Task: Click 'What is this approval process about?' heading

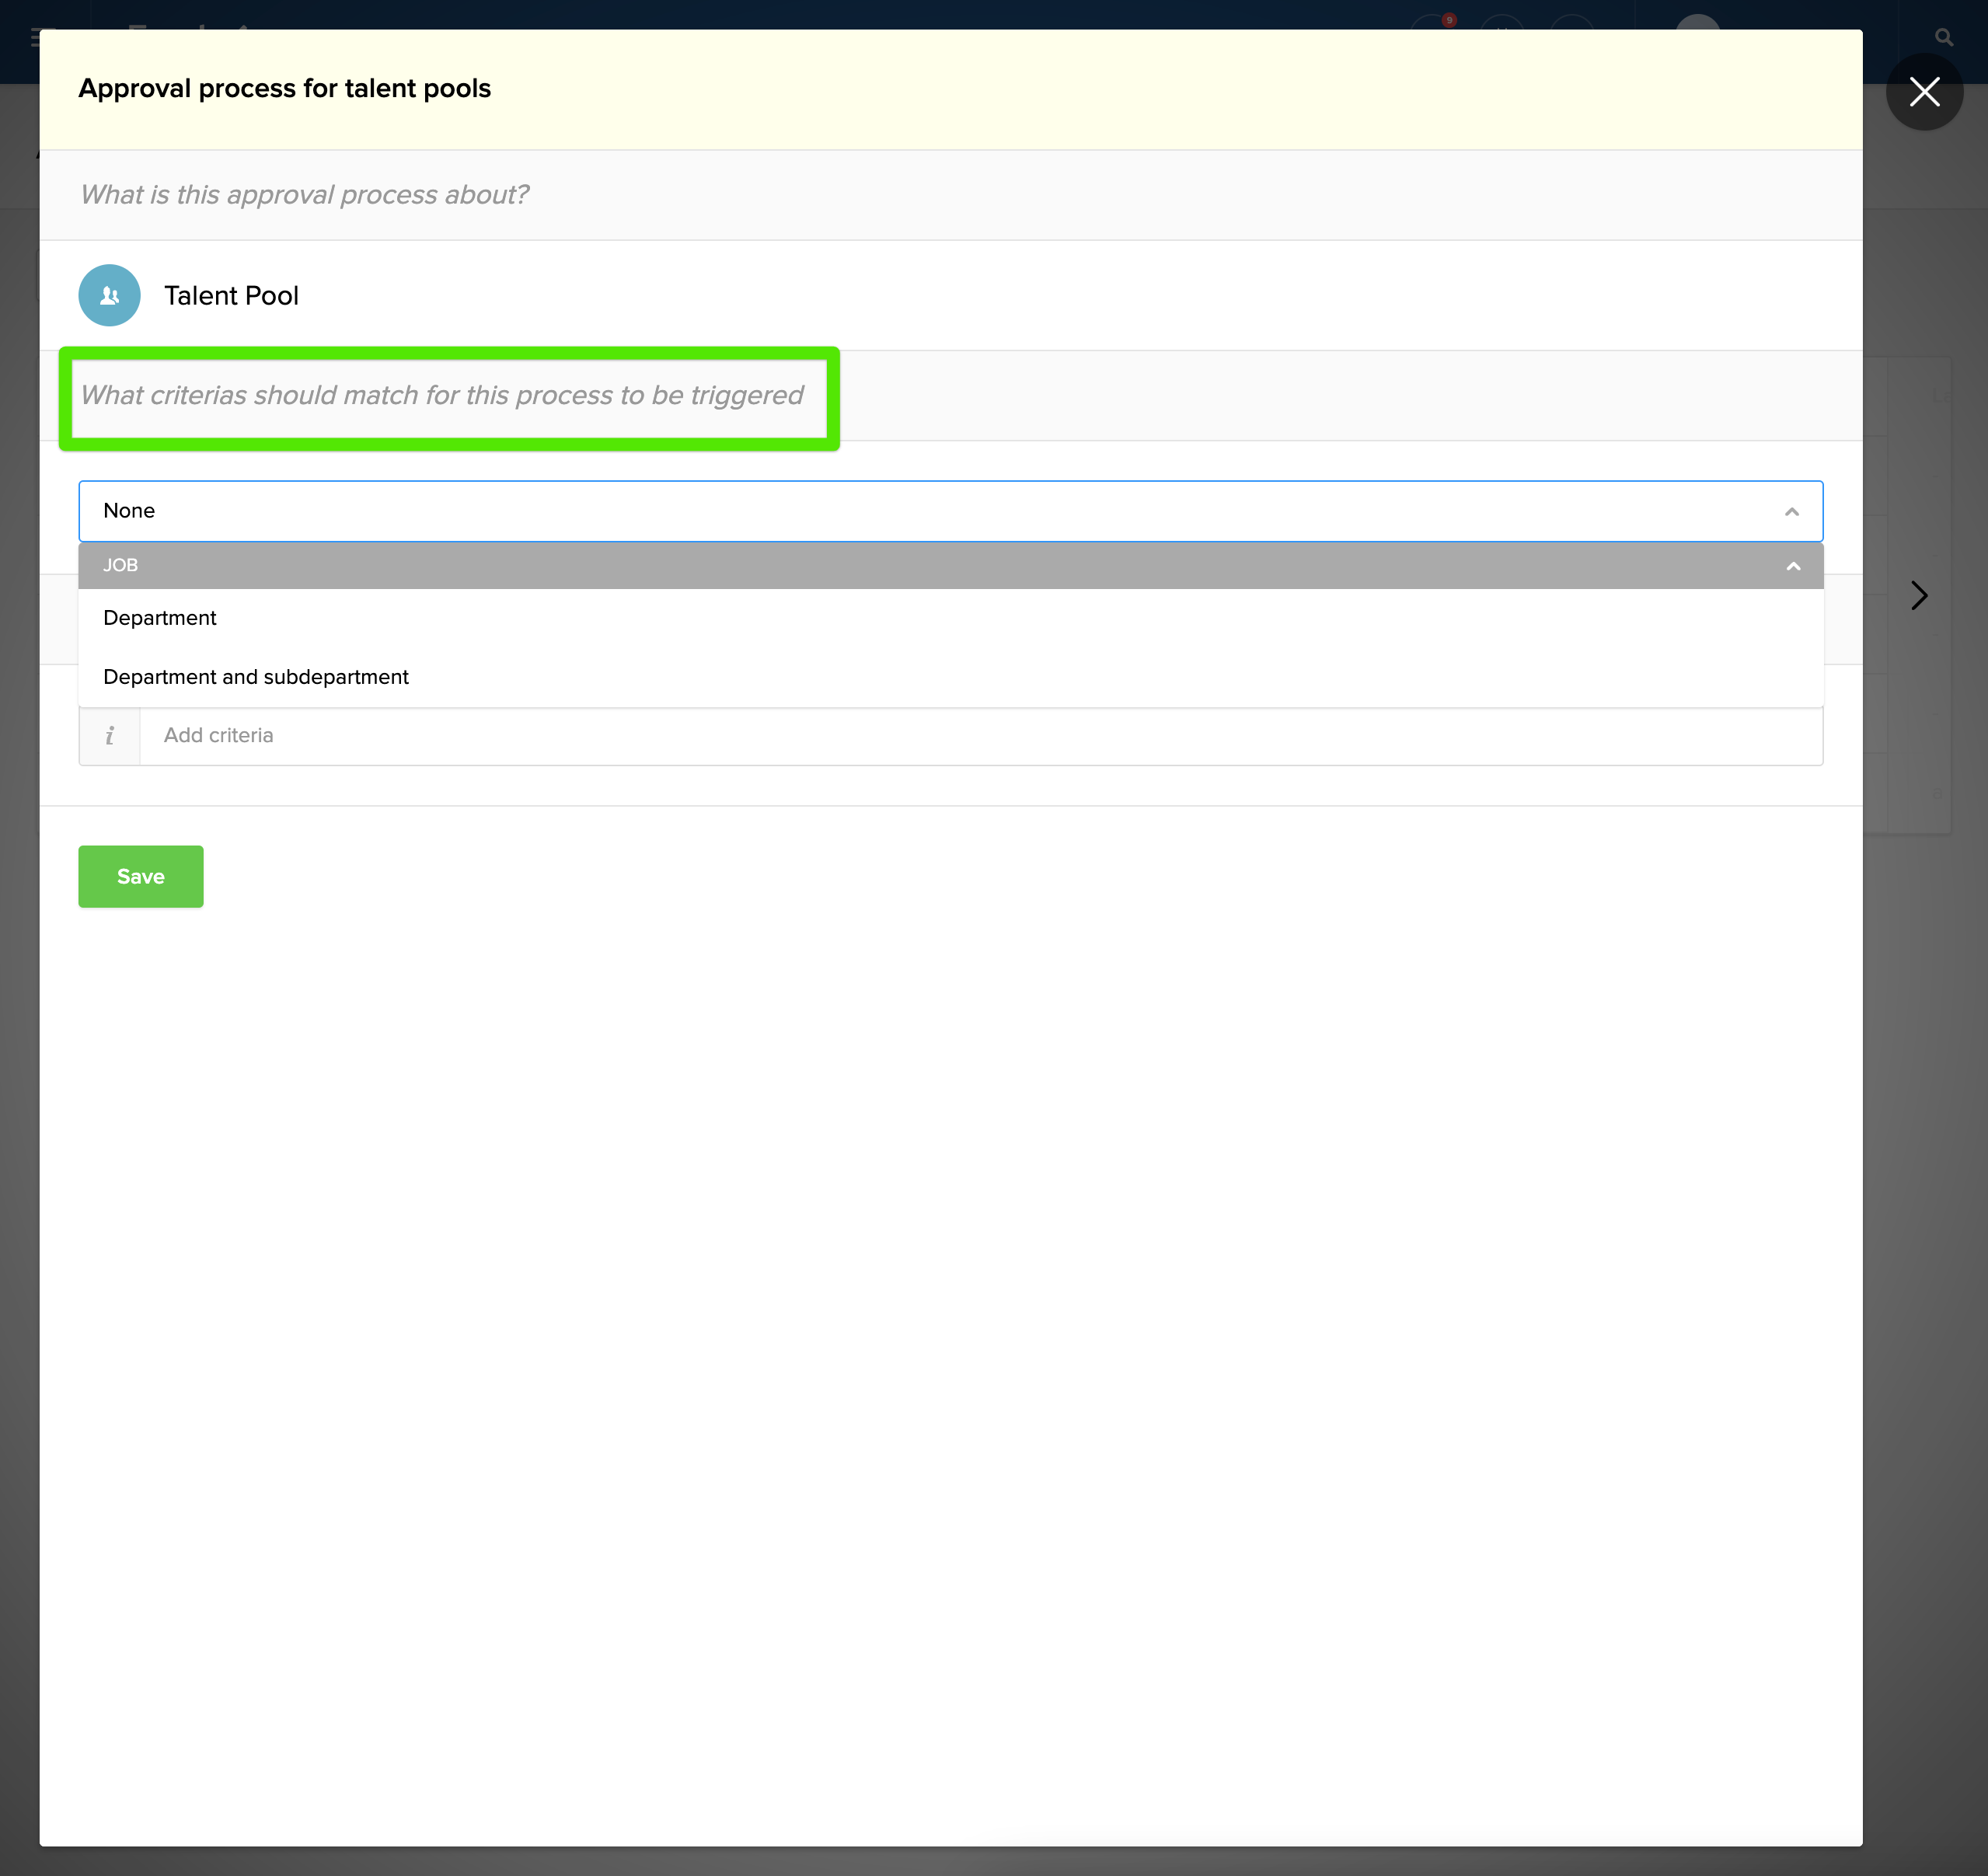Action: (304, 195)
